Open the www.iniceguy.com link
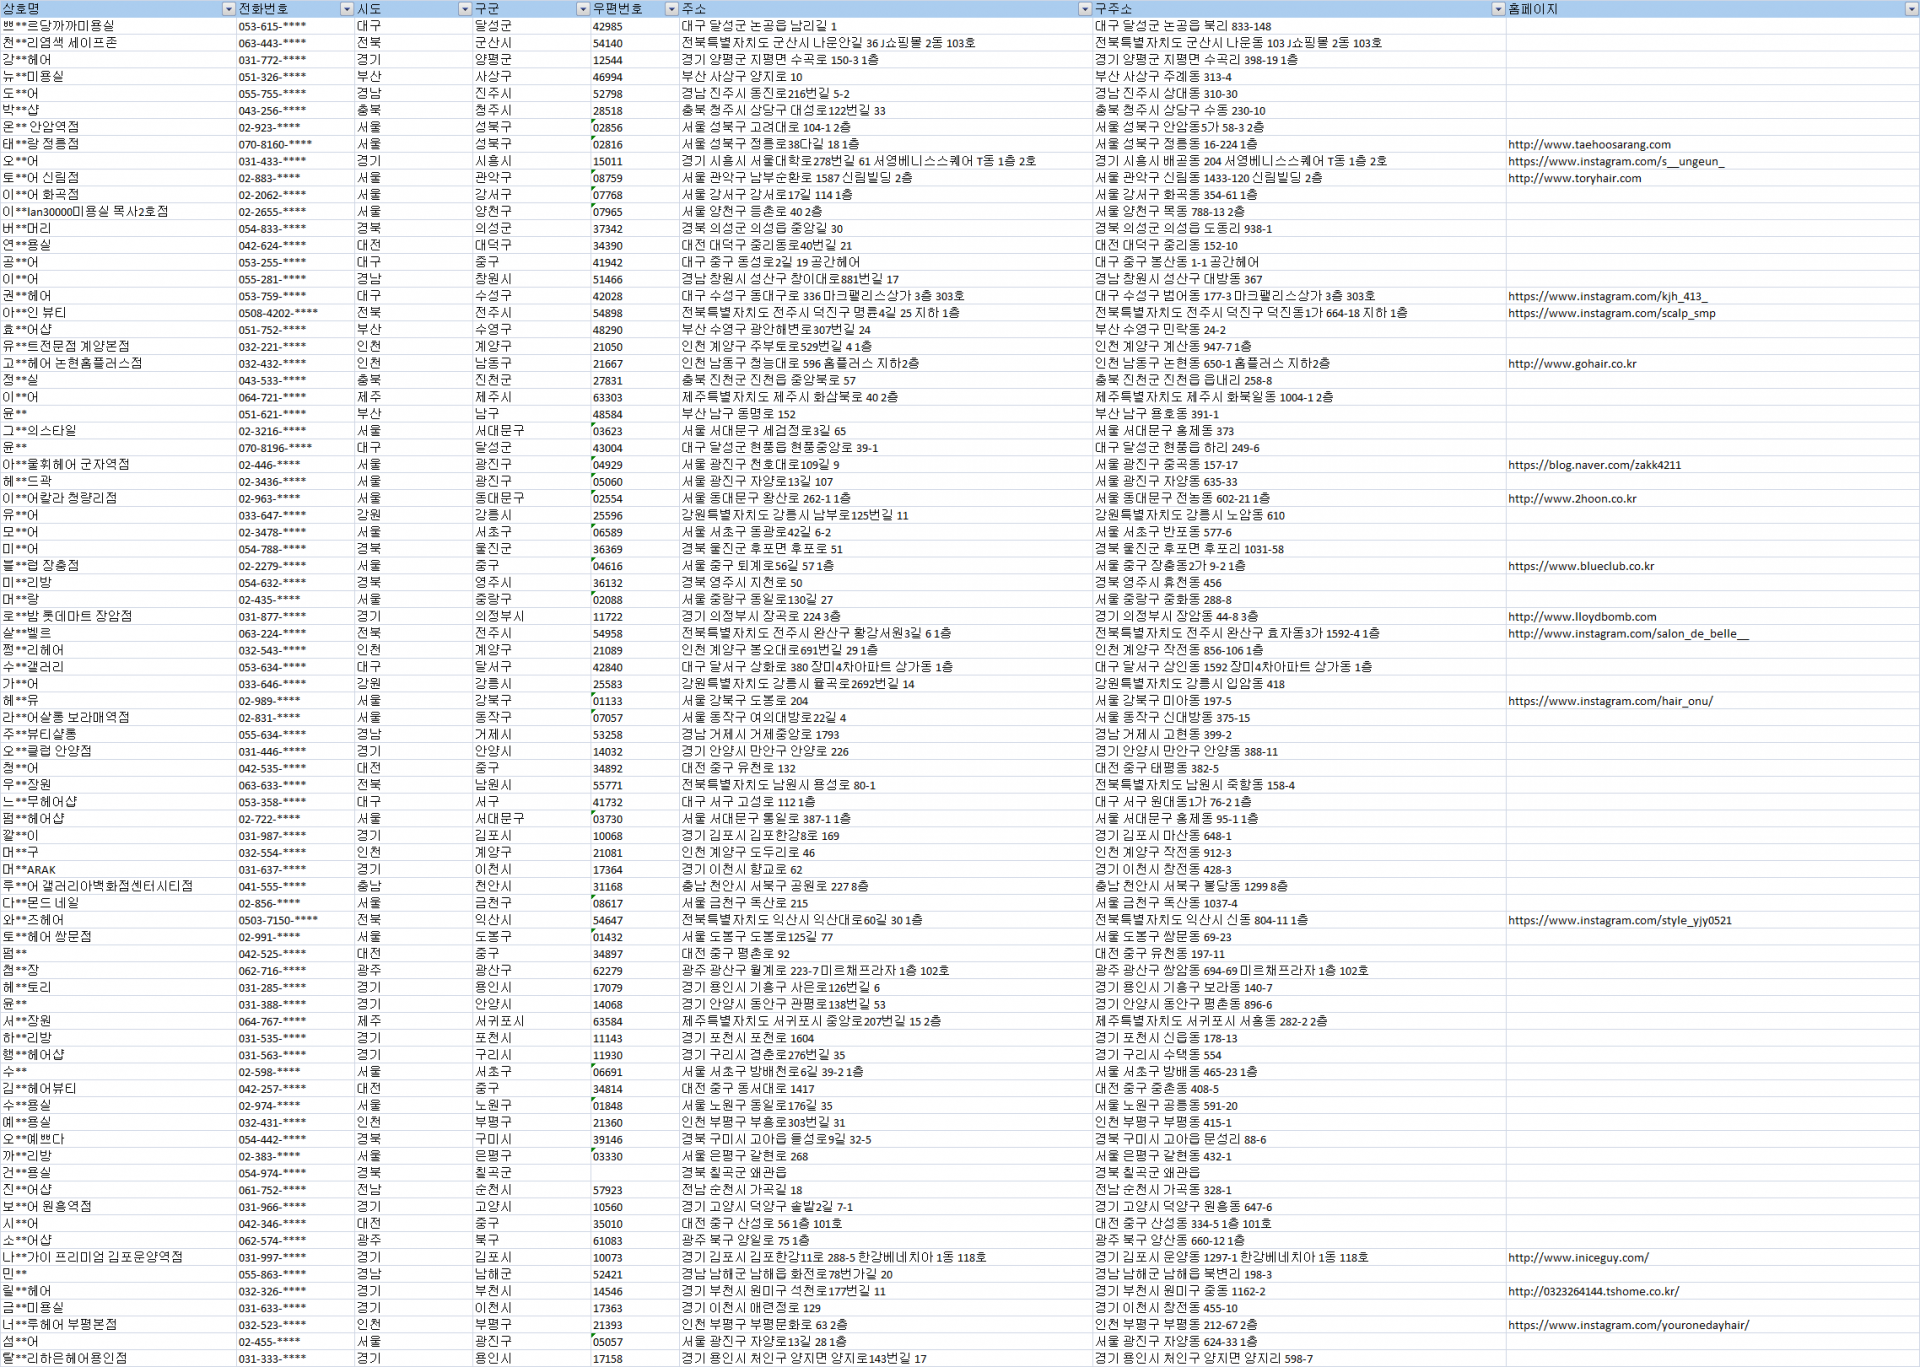The image size is (1920, 1367). click(1578, 1258)
